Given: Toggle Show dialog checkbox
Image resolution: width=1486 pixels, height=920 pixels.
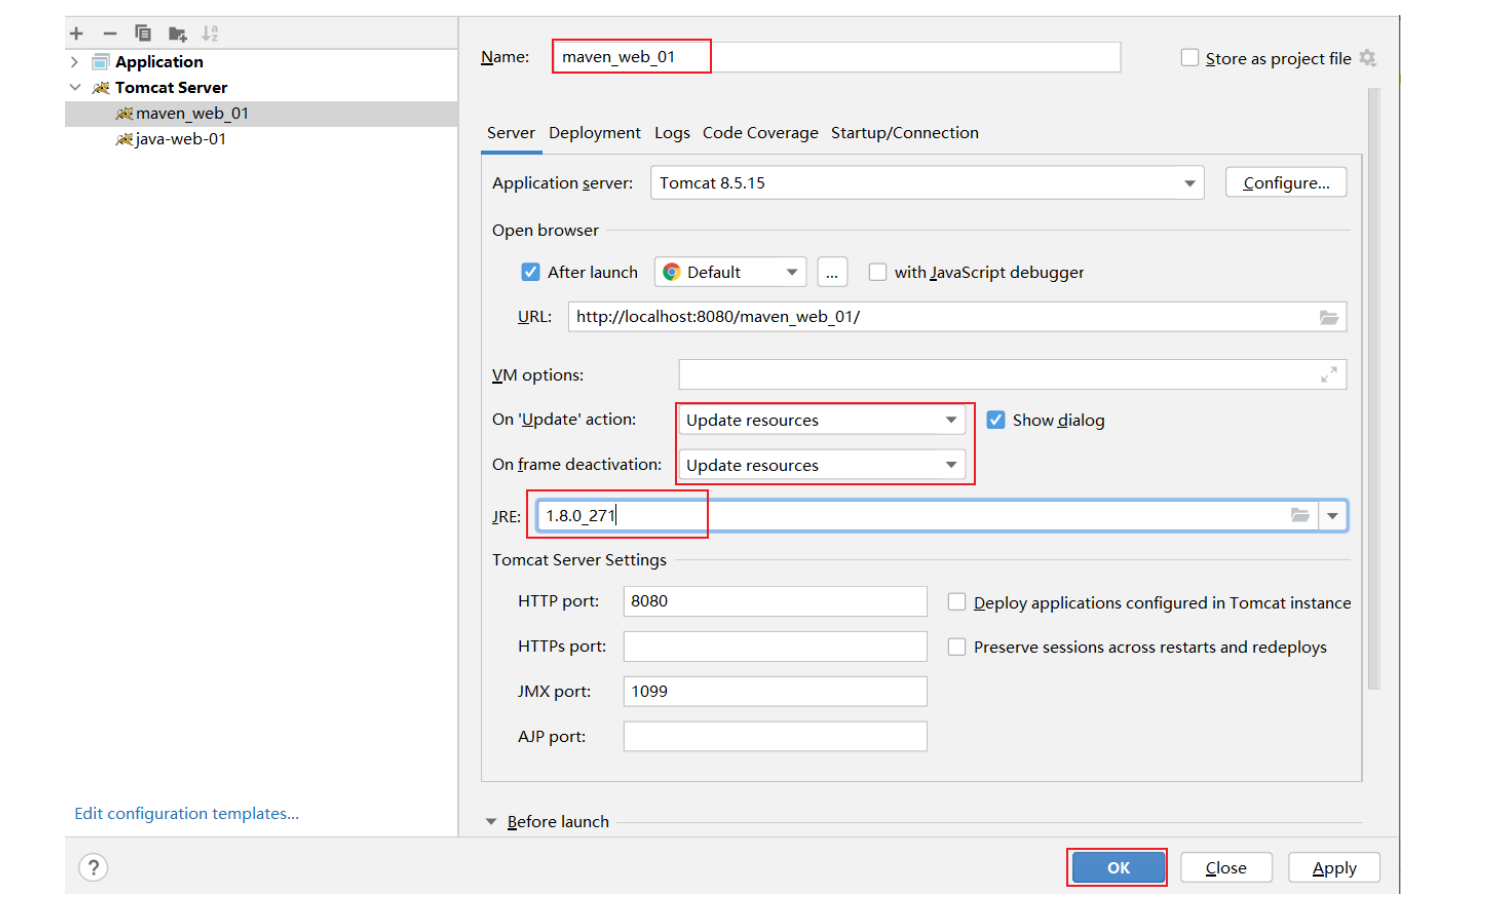Looking at the screenshot, I should coord(996,420).
